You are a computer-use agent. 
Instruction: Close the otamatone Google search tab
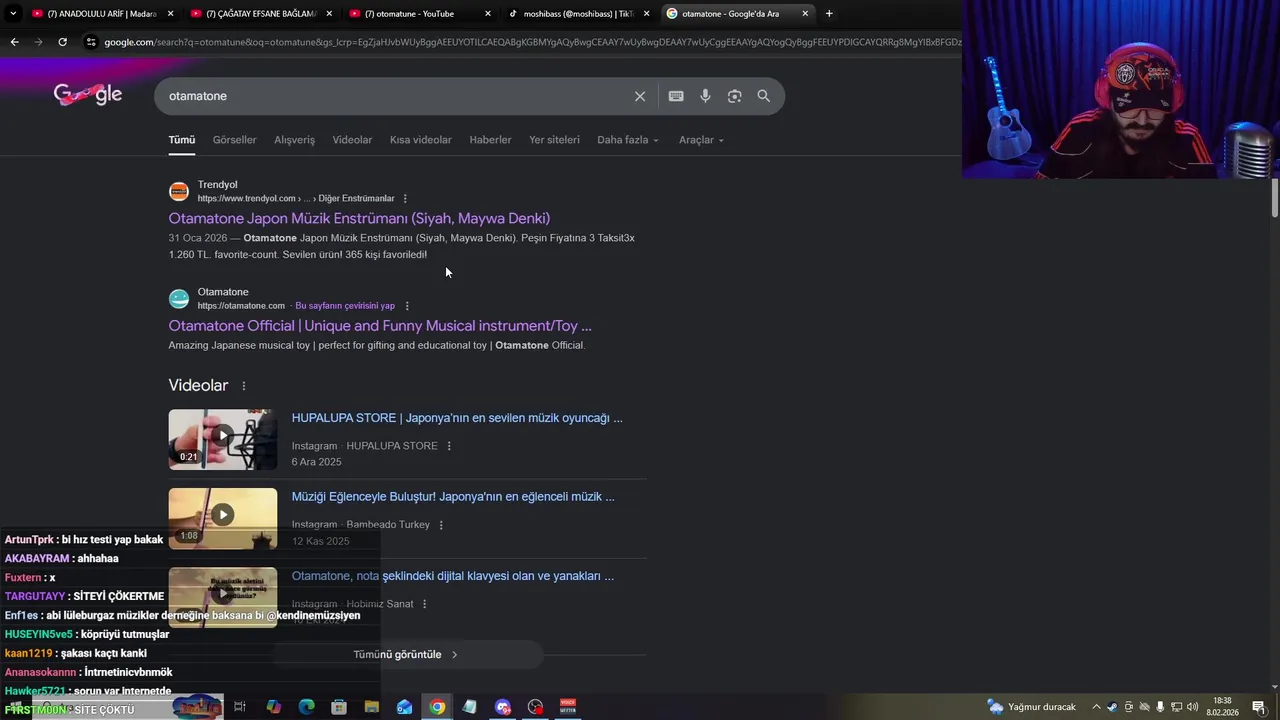click(805, 14)
